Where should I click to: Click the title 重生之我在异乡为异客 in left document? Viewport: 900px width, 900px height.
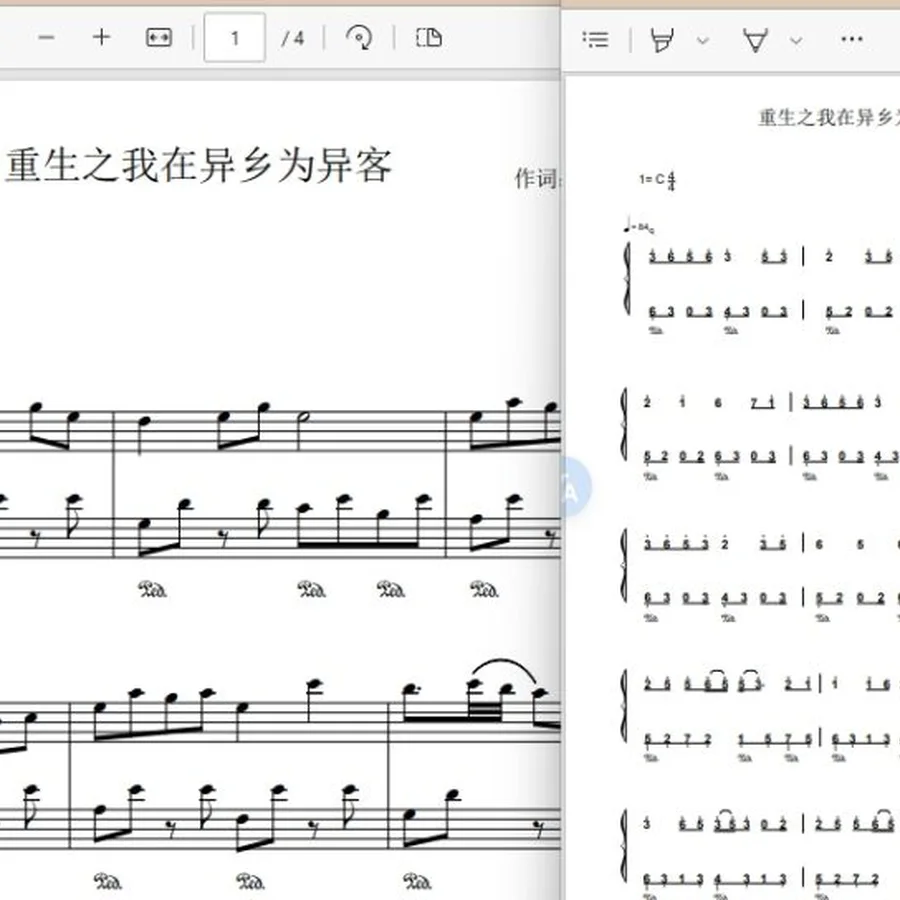coord(199,165)
